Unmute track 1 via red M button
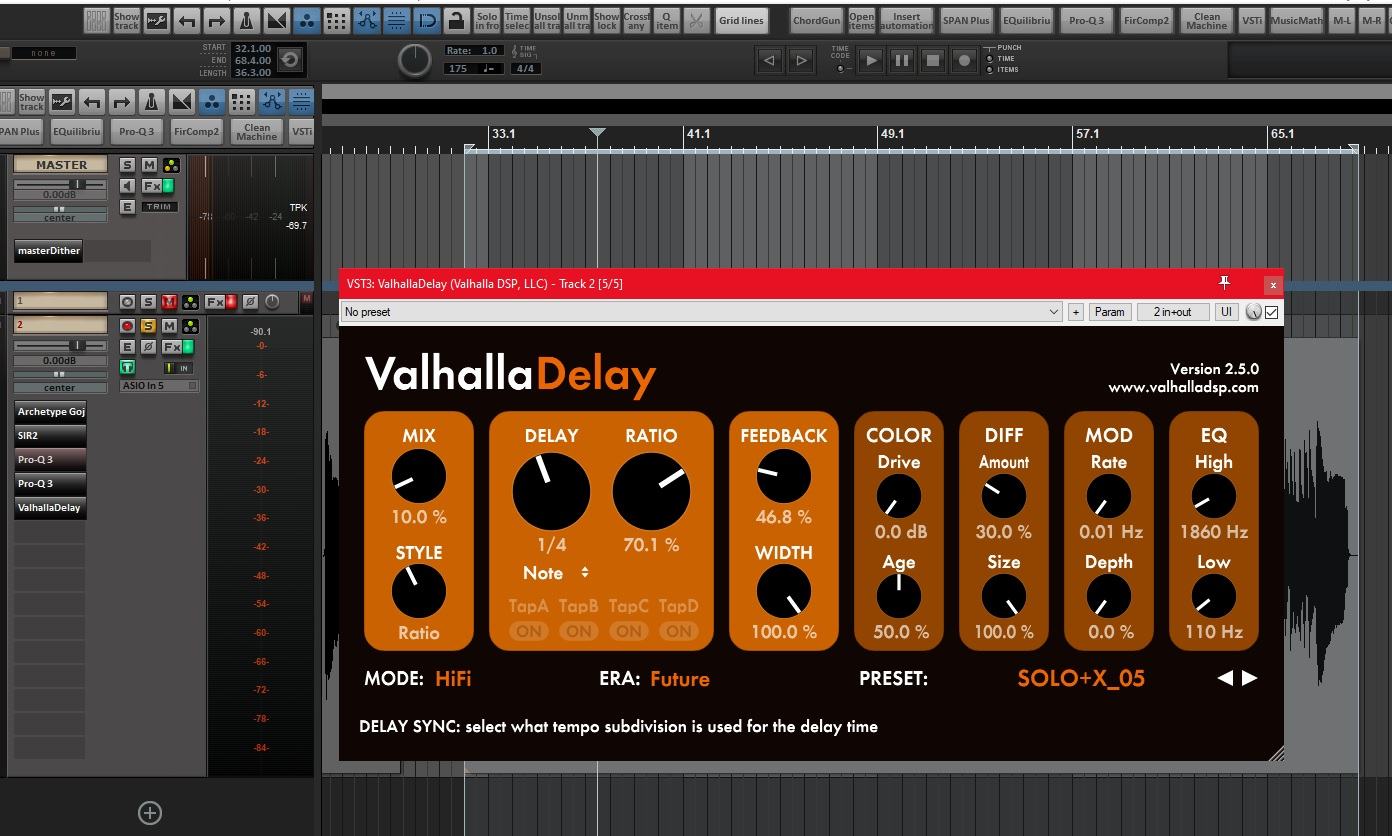 click(169, 302)
